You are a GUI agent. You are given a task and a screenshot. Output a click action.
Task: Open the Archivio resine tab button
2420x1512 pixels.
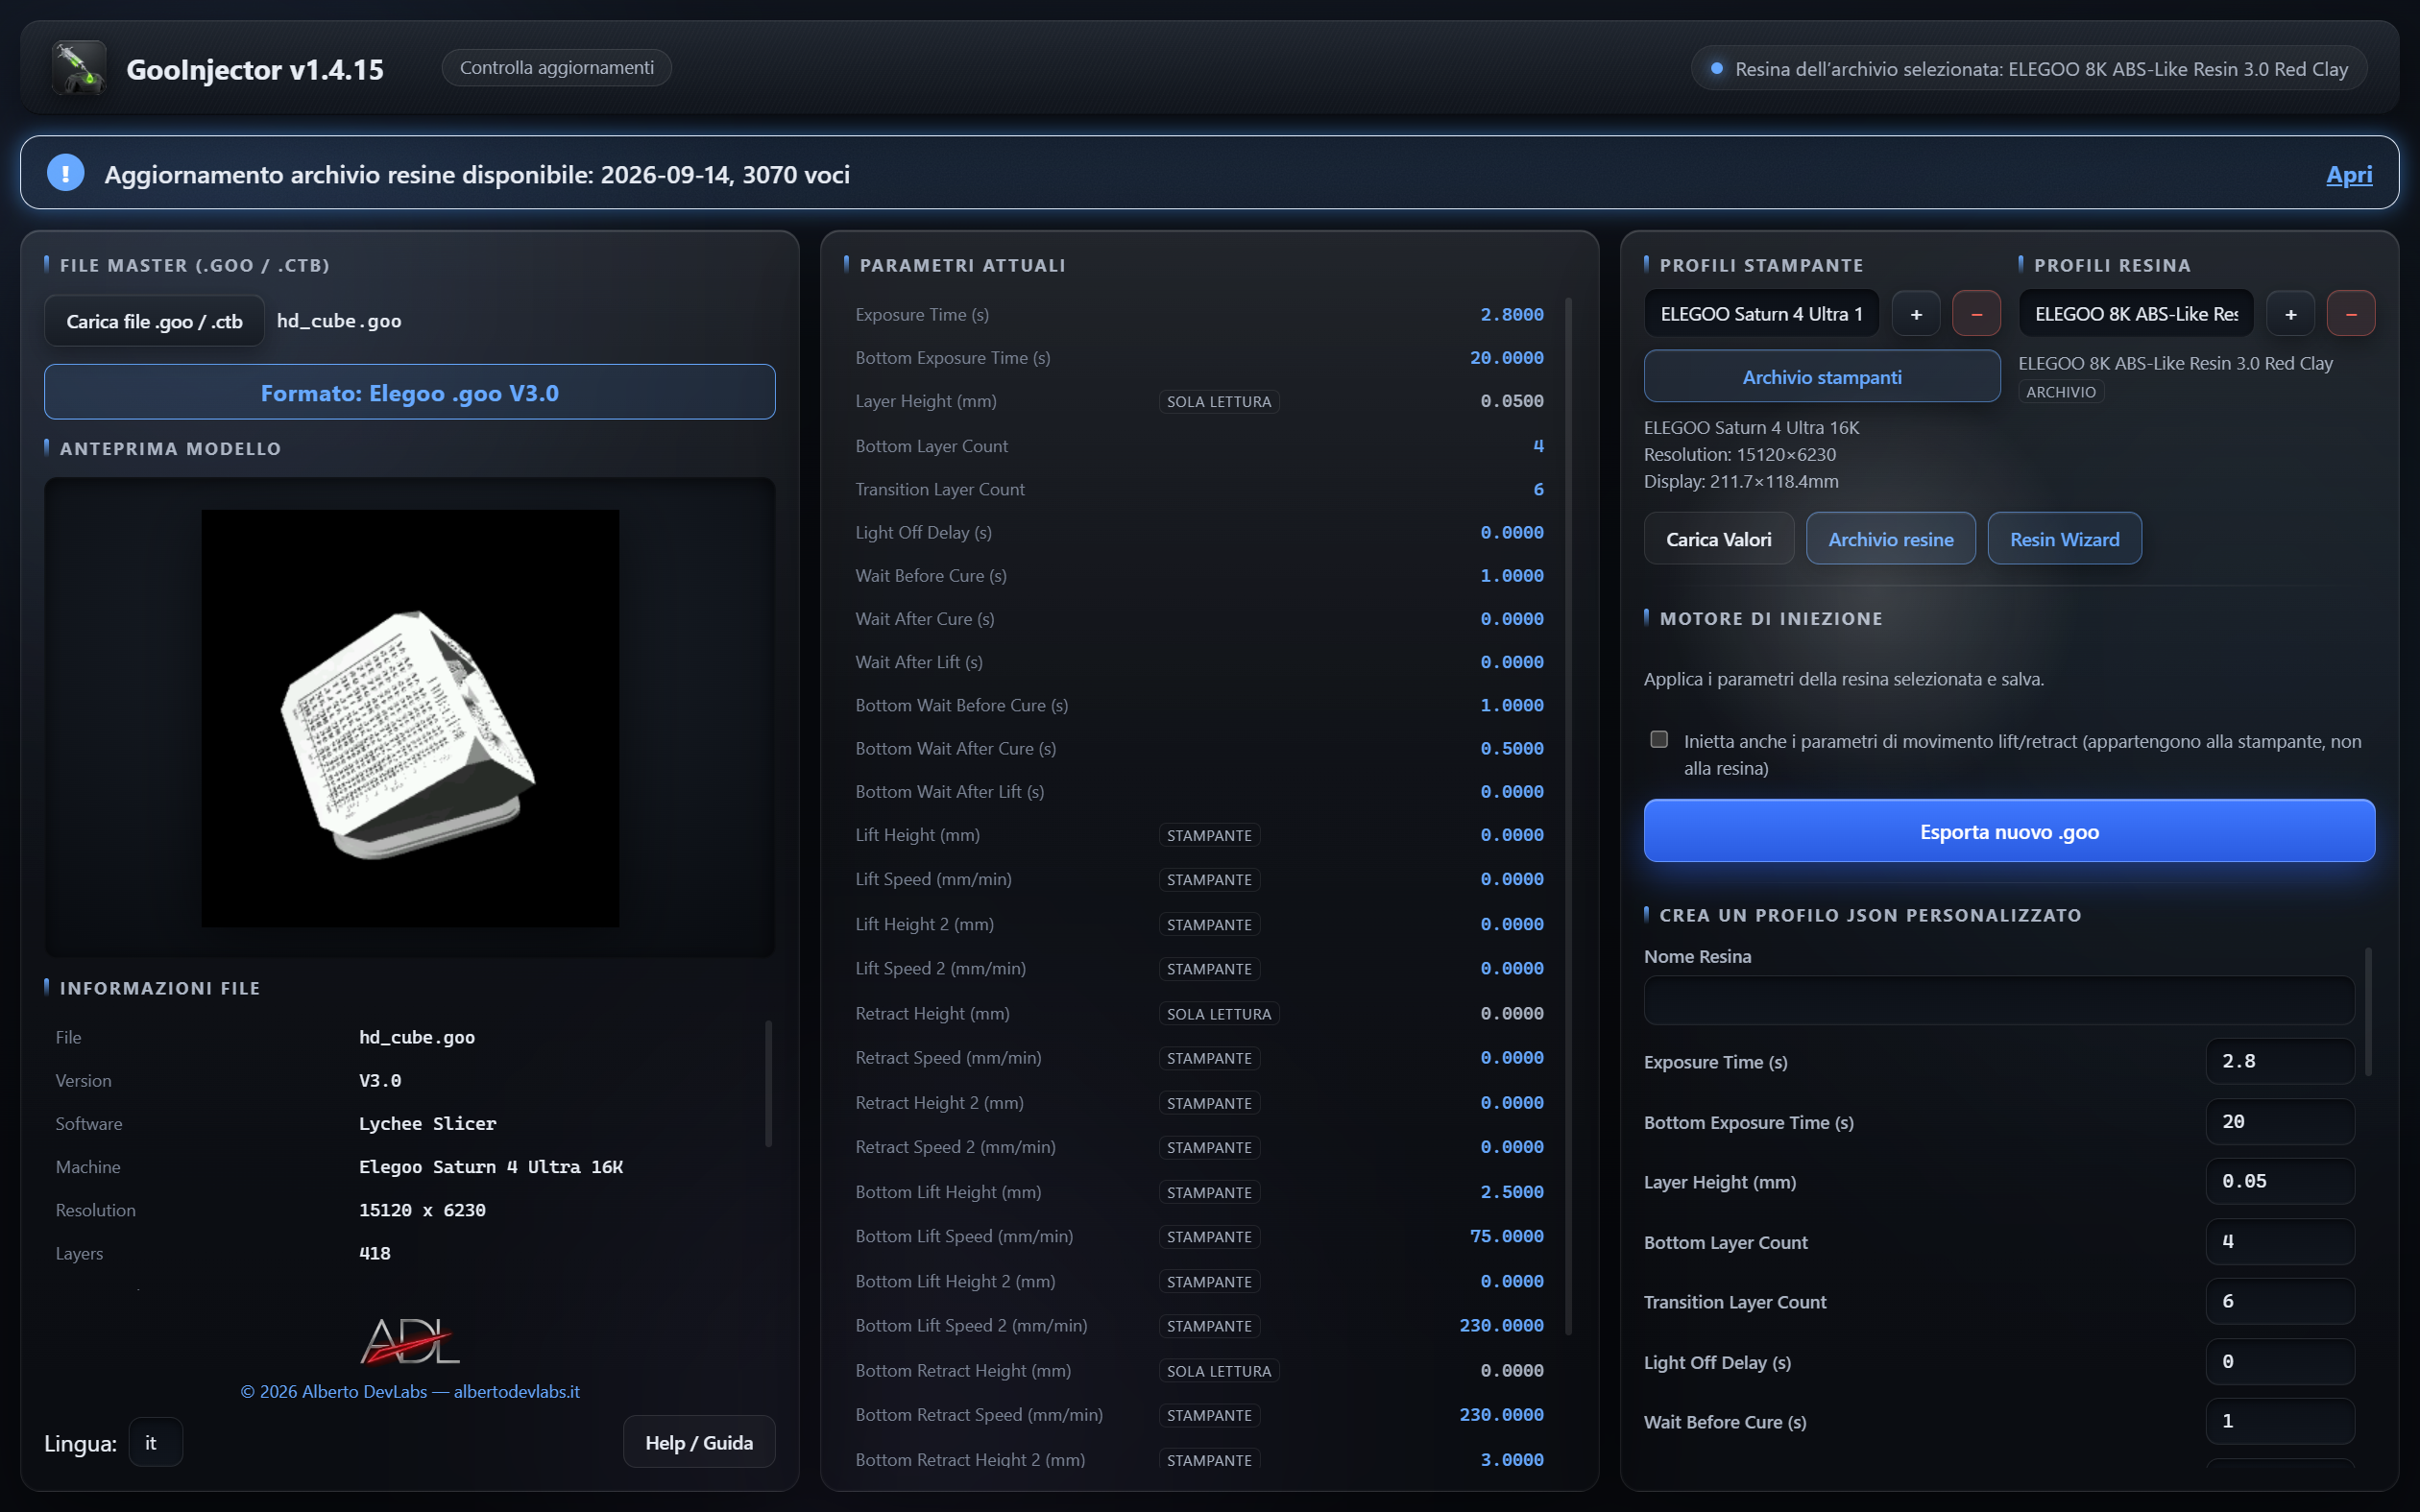tap(1890, 539)
